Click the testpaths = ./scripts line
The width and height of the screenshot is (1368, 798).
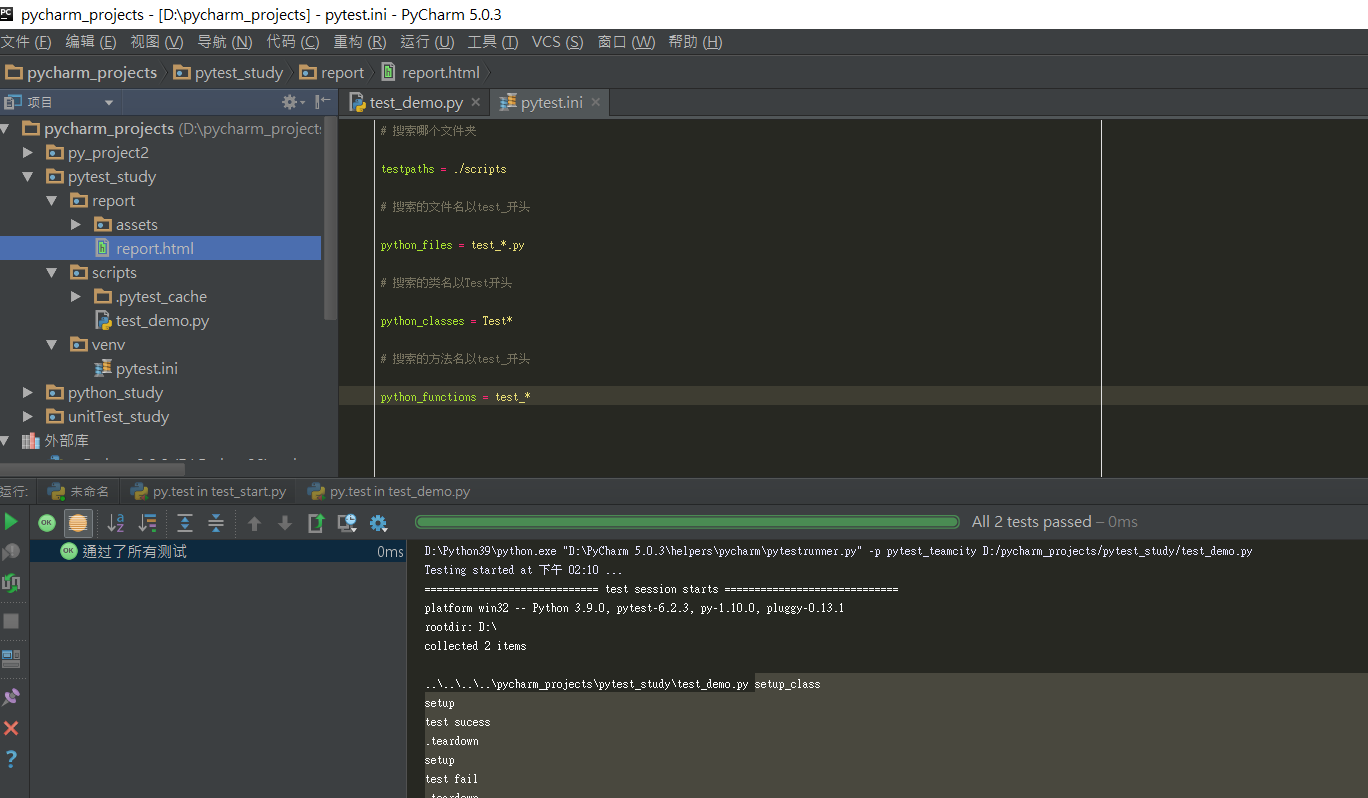(444, 169)
